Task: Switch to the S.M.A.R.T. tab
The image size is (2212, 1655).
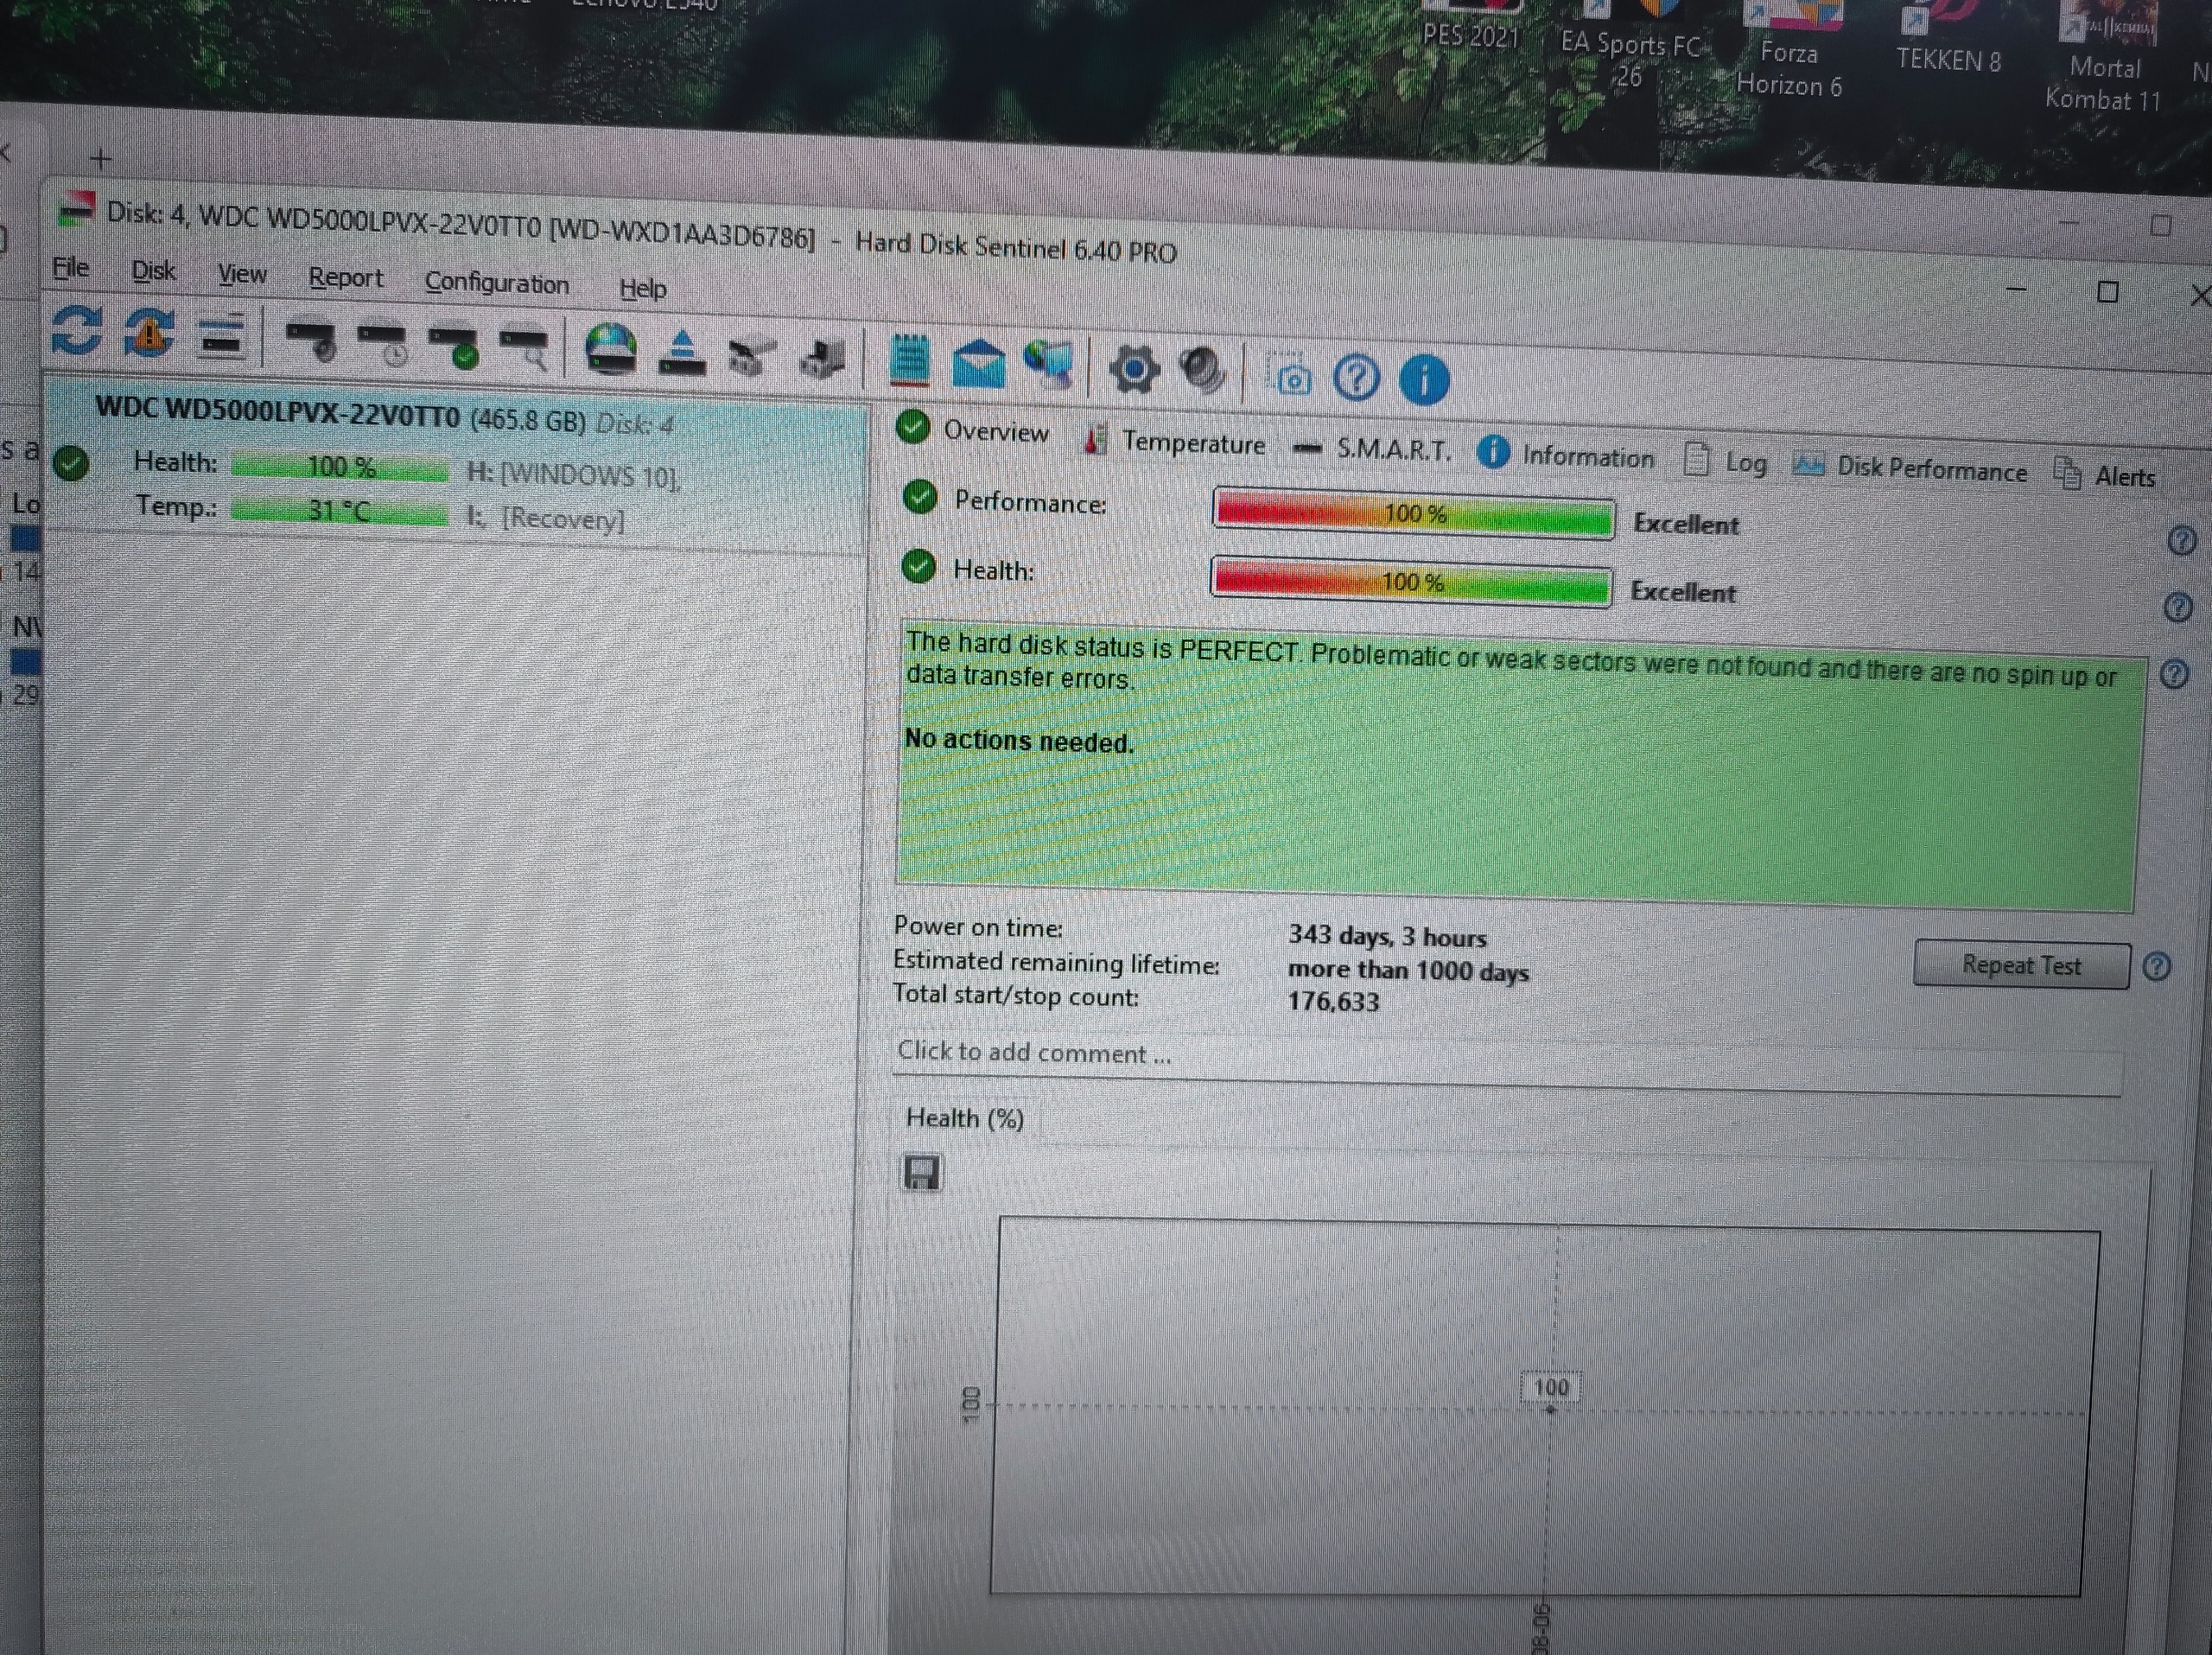Action: 1371,449
